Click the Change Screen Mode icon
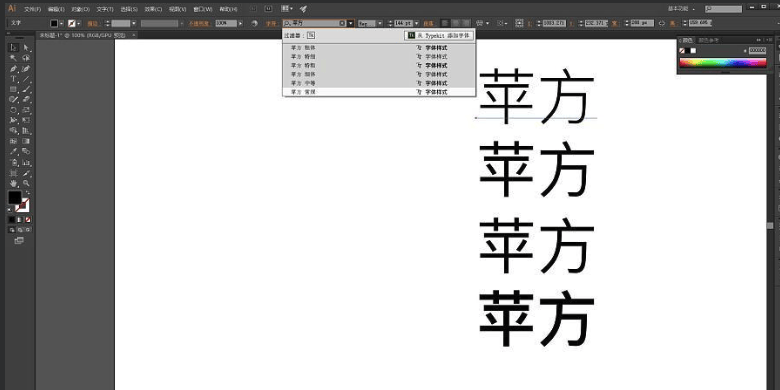The image size is (780, 390). [19, 241]
